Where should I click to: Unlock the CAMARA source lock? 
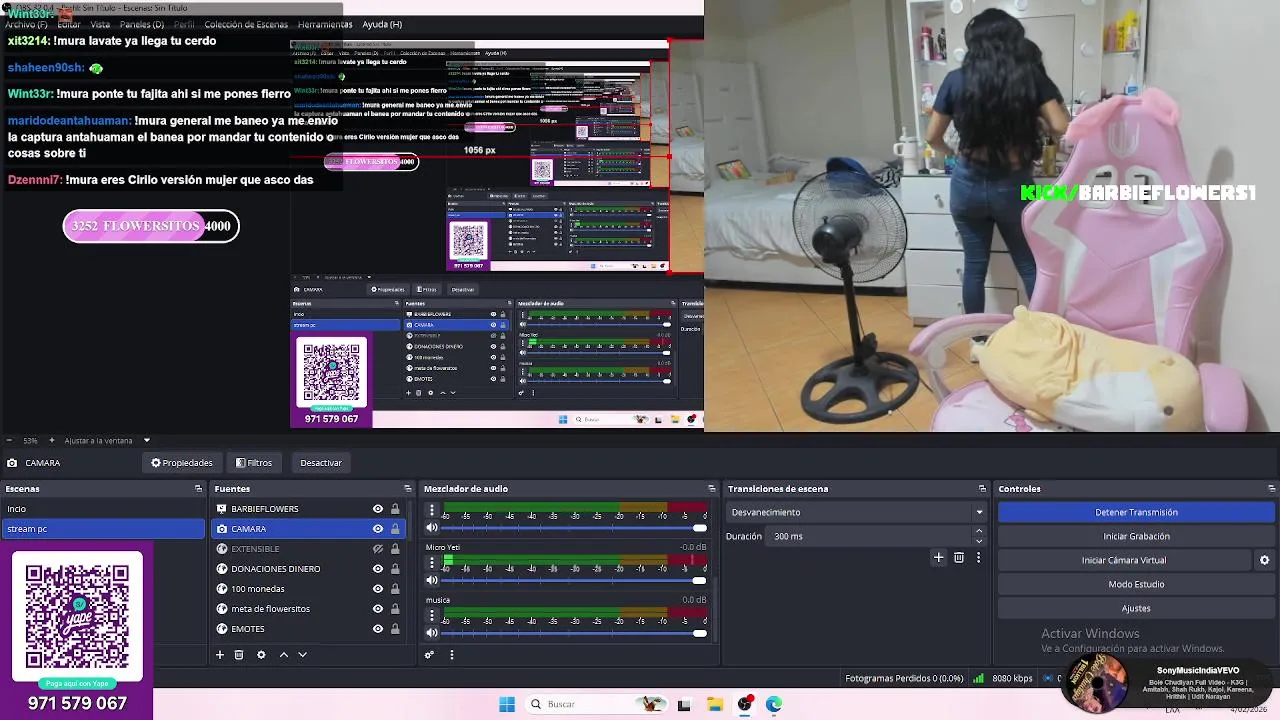click(x=395, y=529)
